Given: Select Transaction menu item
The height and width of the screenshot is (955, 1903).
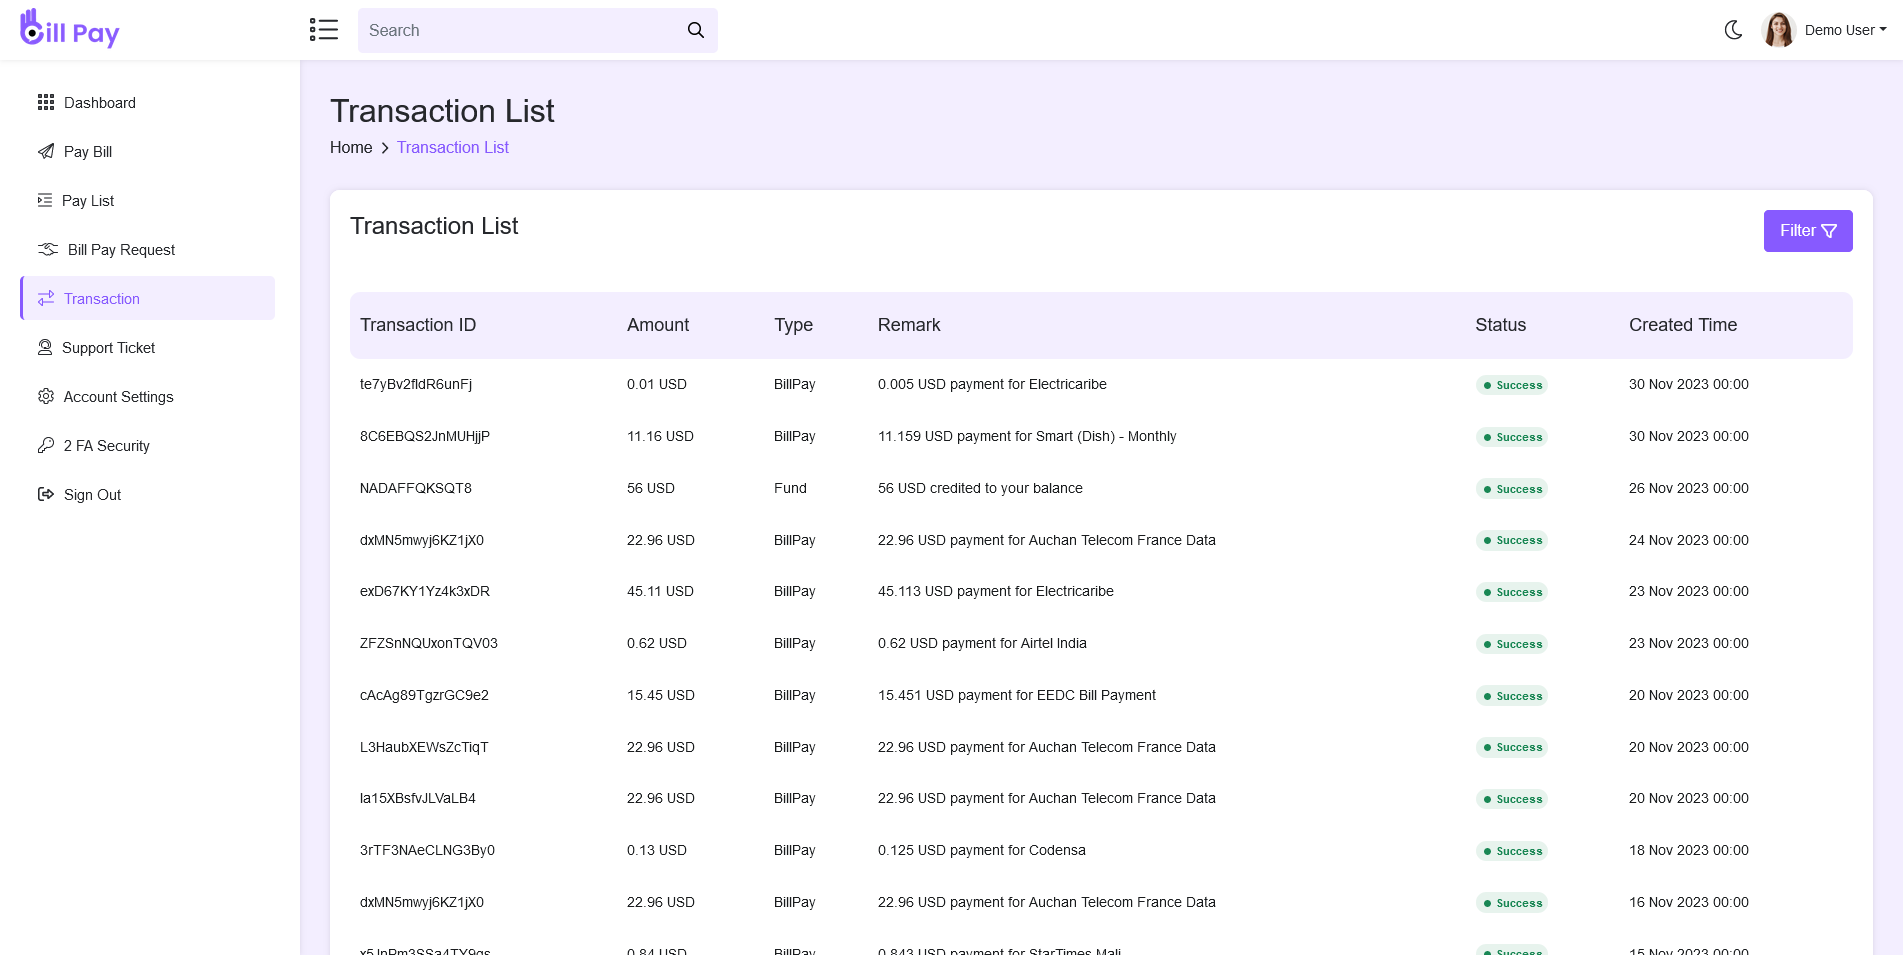Looking at the screenshot, I should tap(148, 298).
